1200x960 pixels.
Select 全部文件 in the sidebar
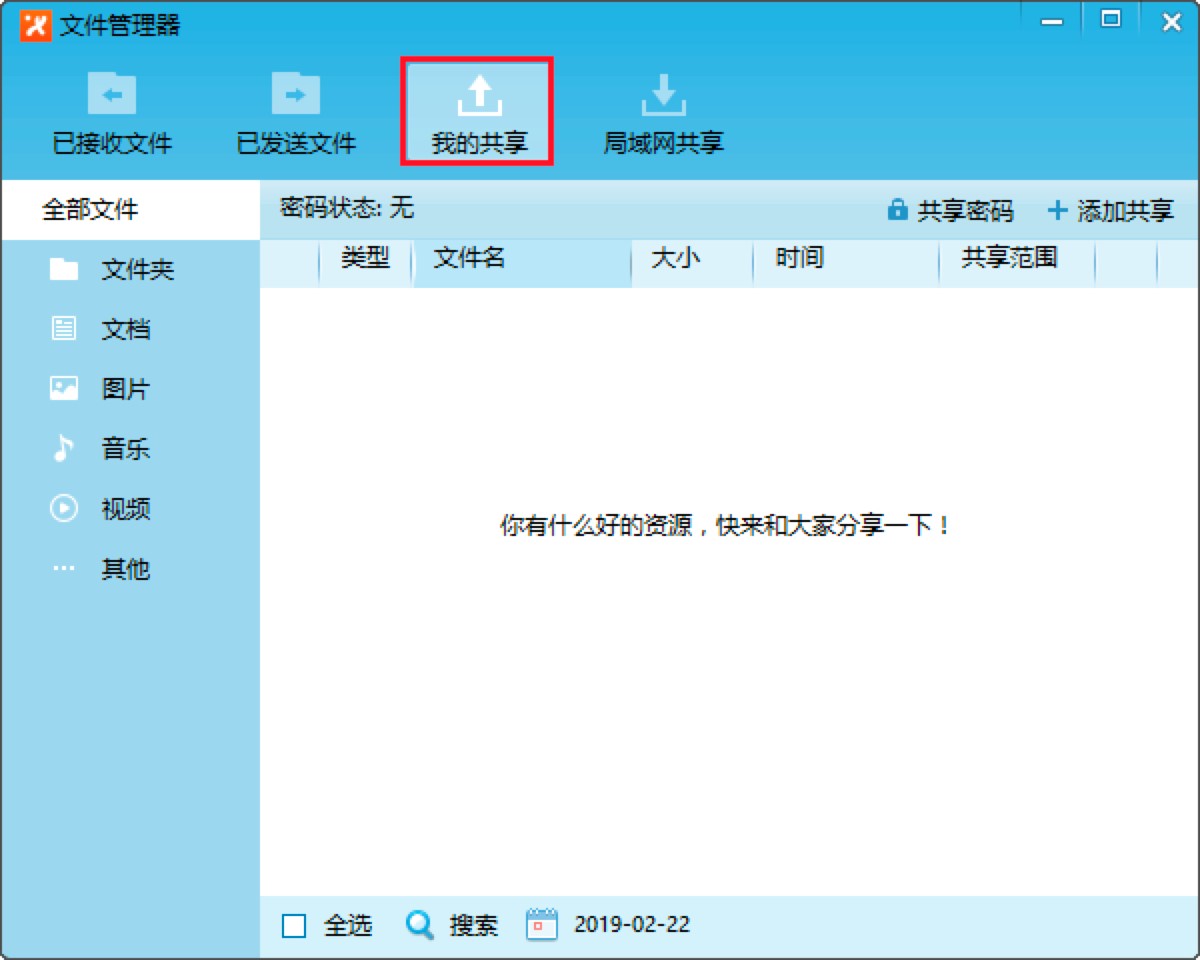130,210
